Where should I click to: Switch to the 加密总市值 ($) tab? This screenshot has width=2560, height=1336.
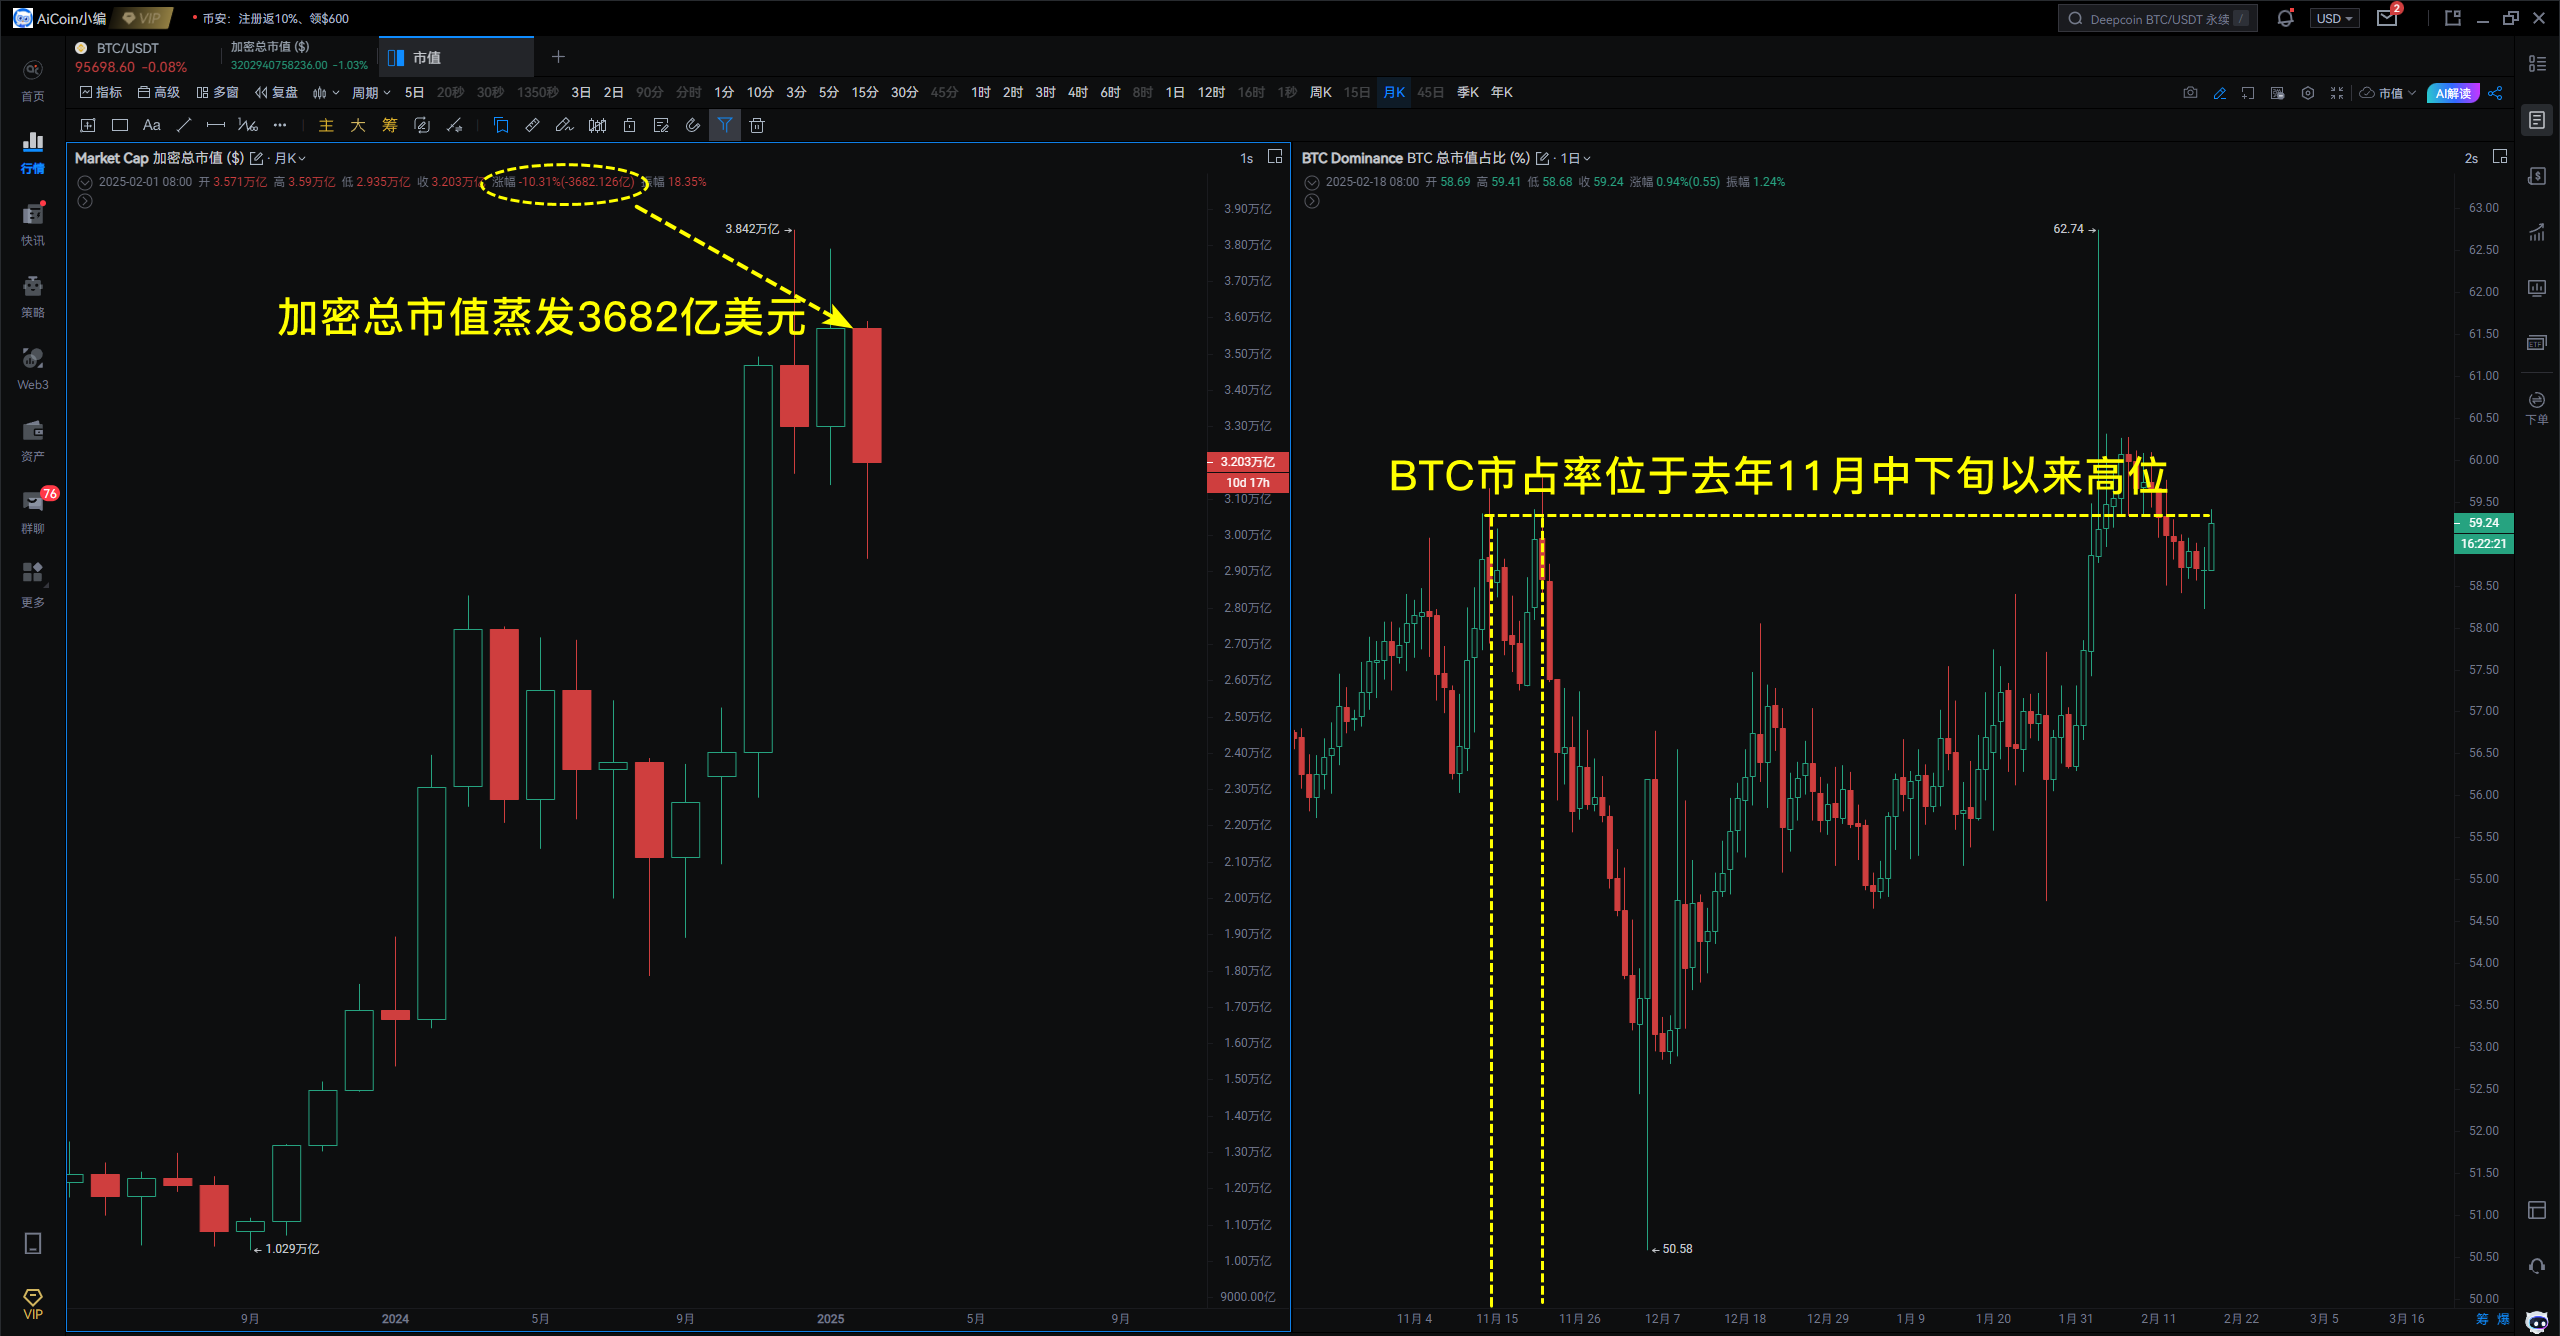point(298,57)
